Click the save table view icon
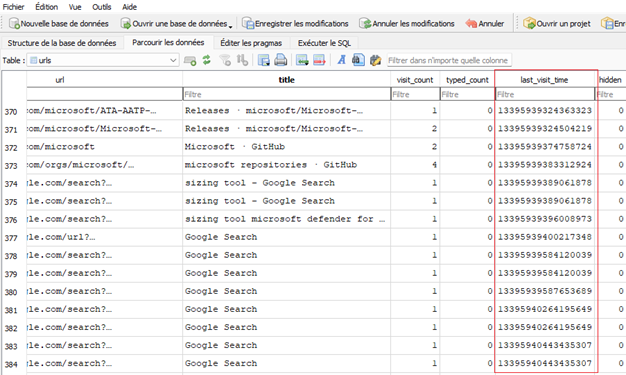626x375 pixels. [x=263, y=60]
